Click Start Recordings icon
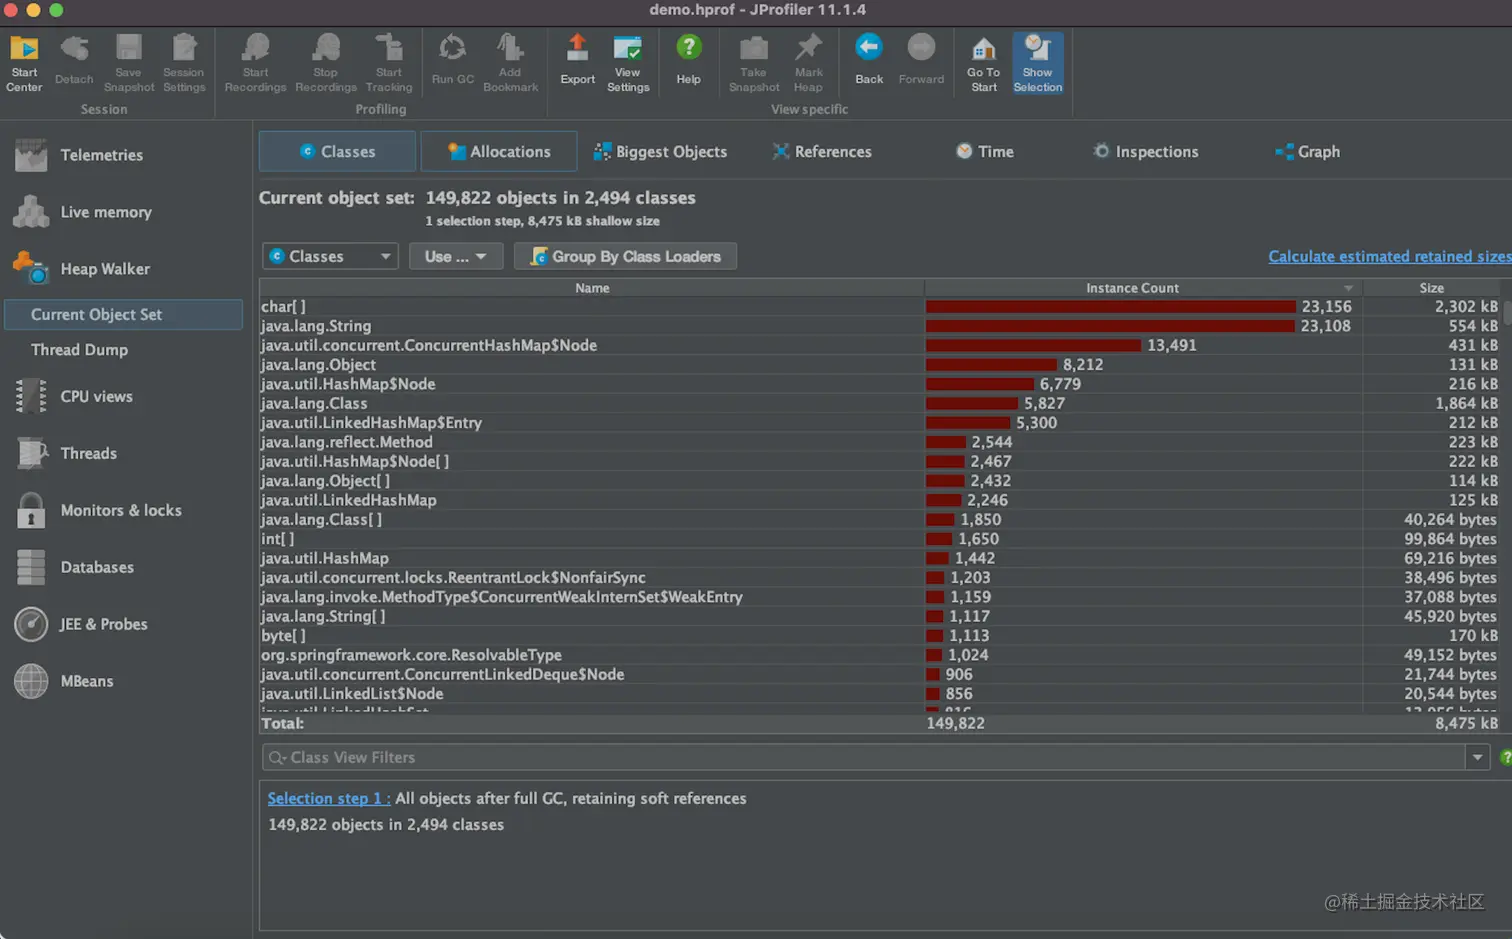This screenshot has width=1512, height=939. [255, 63]
